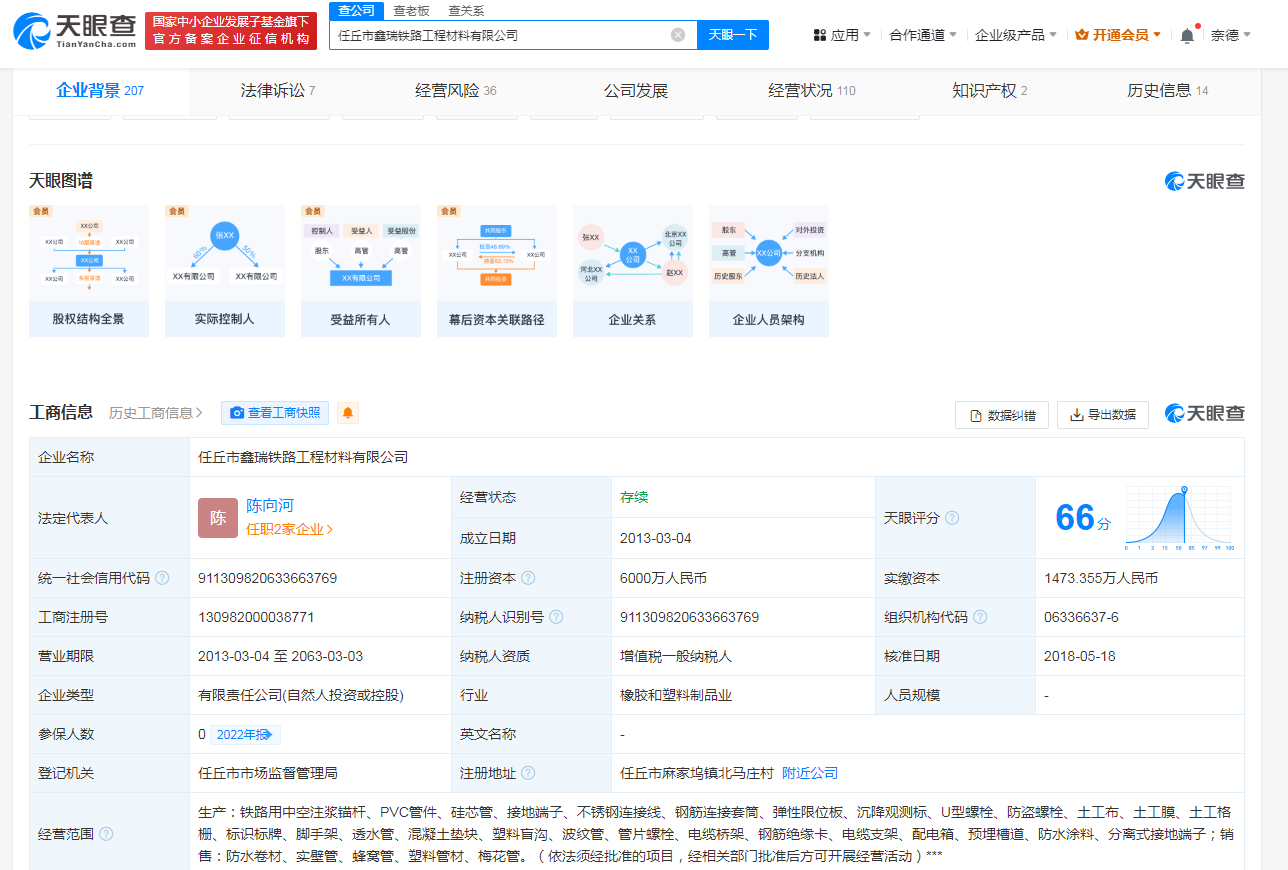This screenshot has height=870, width=1288.
Task: Switch to 历史信息 tab
Action: point(1168,91)
